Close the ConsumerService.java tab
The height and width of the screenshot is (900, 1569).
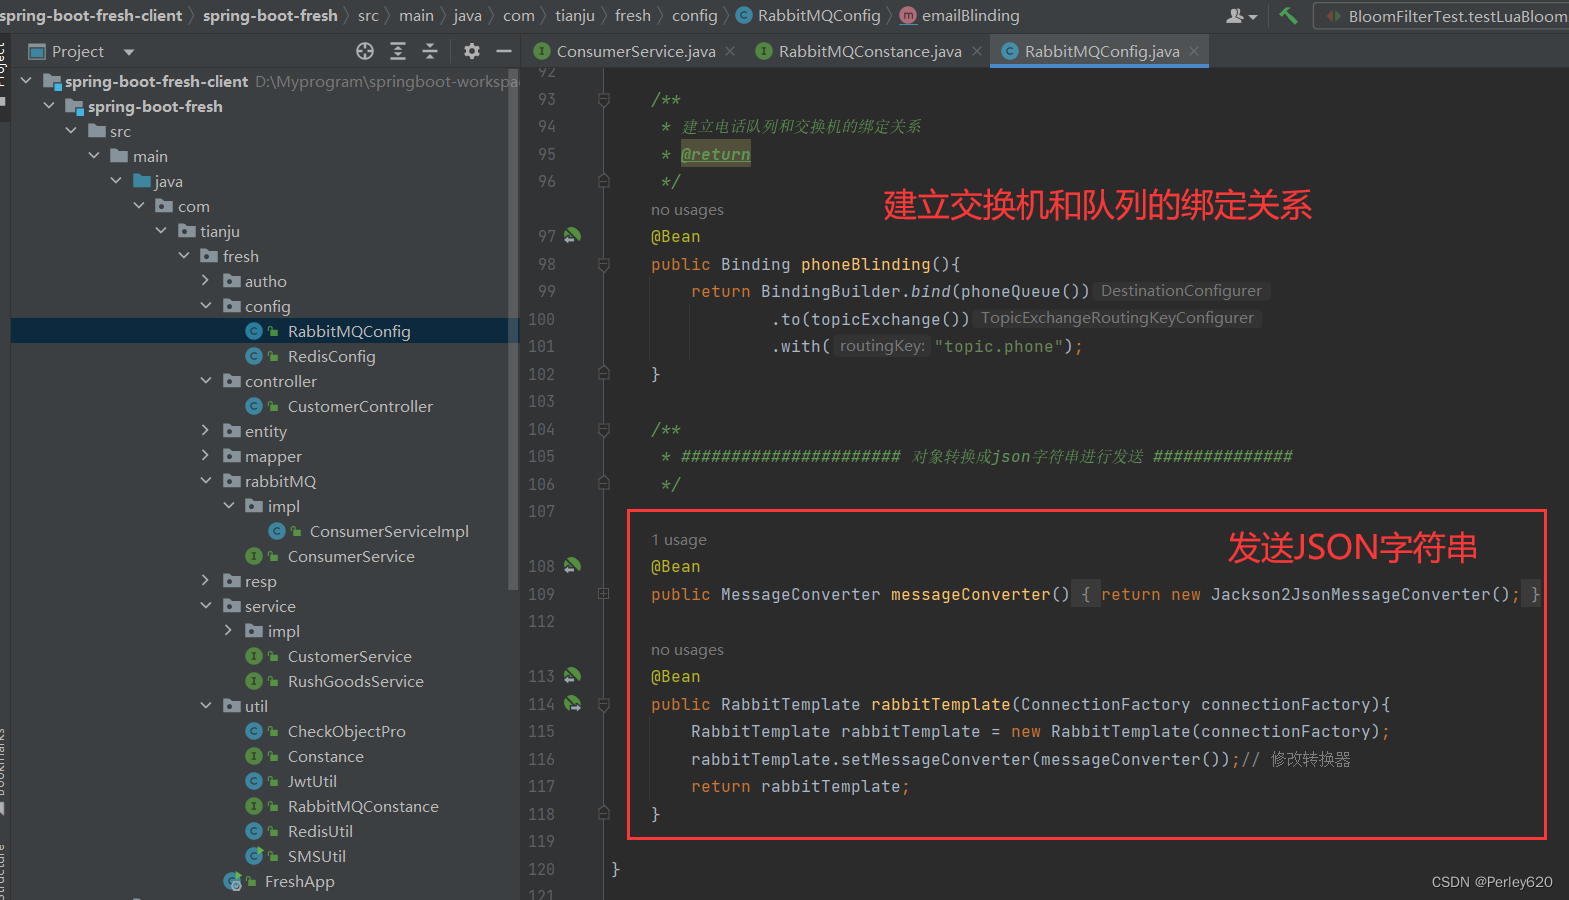click(730, 51)
